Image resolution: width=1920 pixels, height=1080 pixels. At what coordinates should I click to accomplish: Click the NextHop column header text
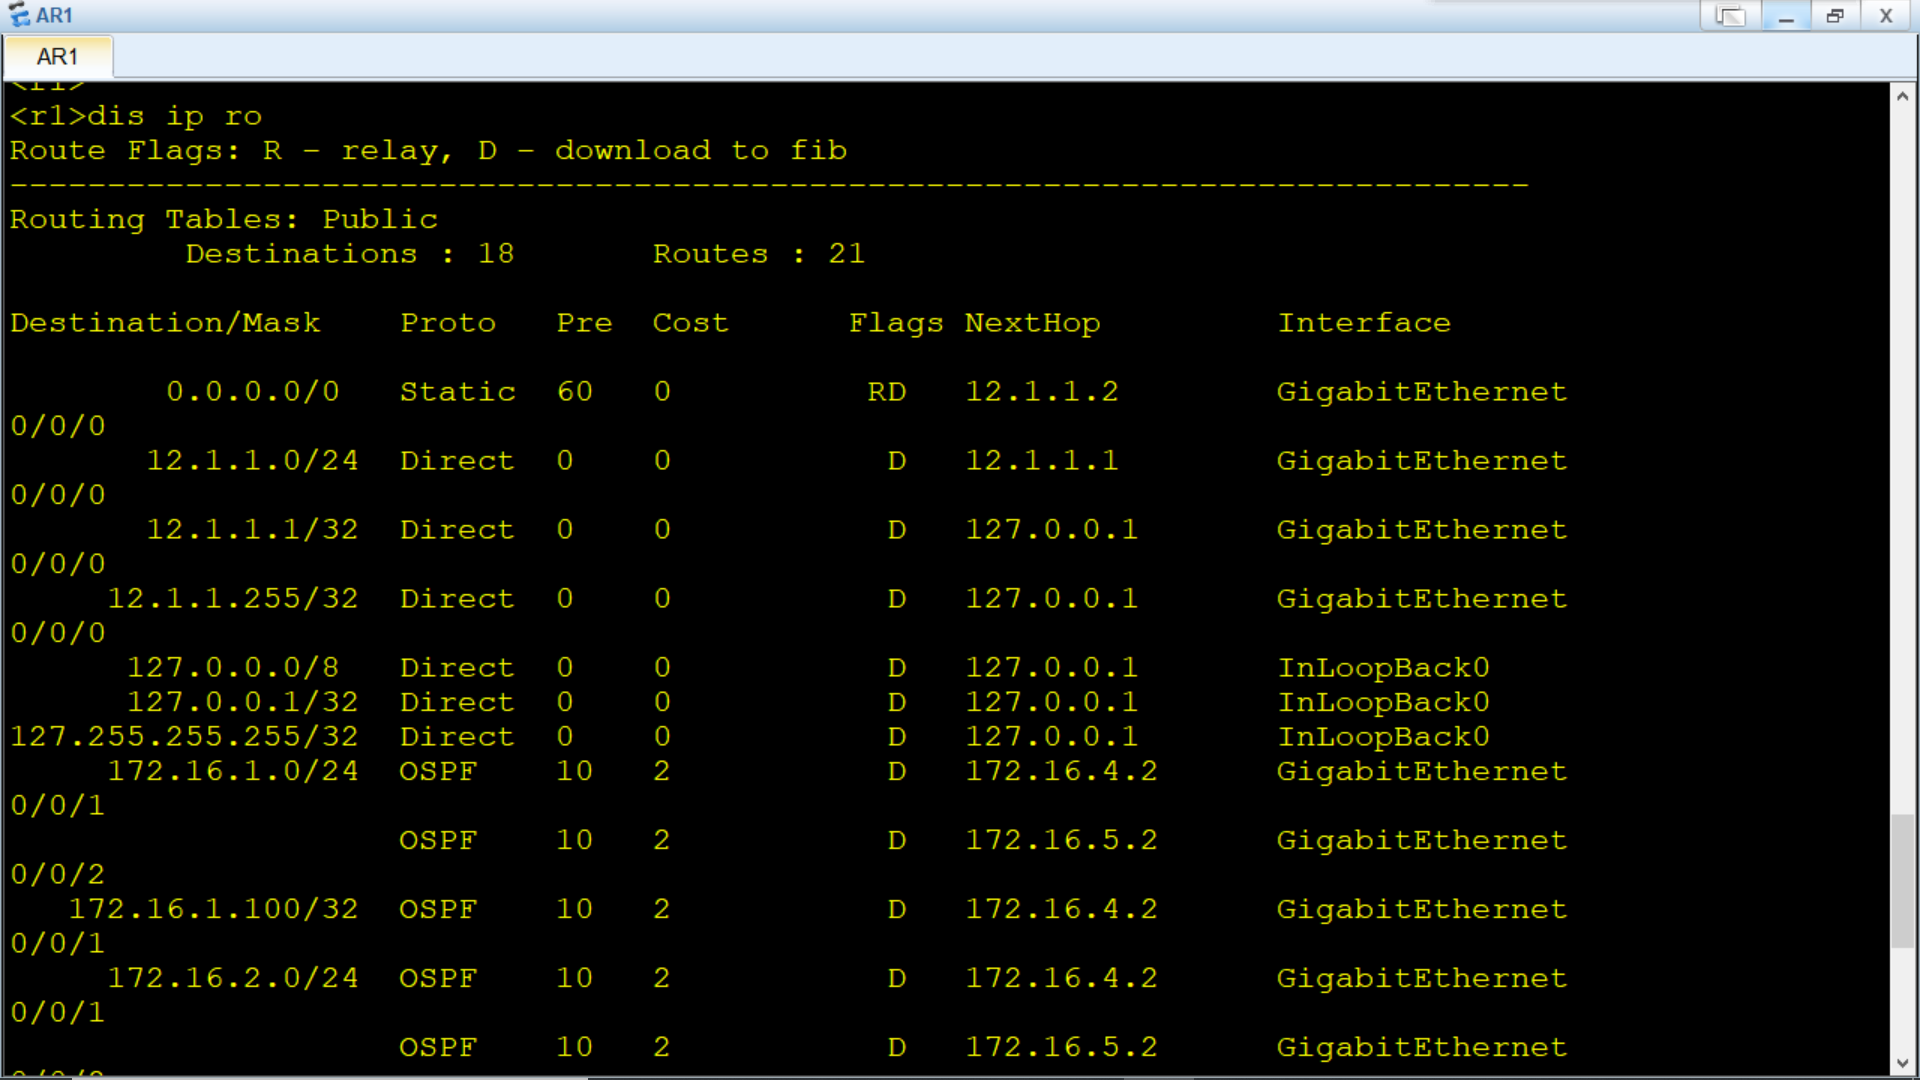click(x=1032, y=323)
